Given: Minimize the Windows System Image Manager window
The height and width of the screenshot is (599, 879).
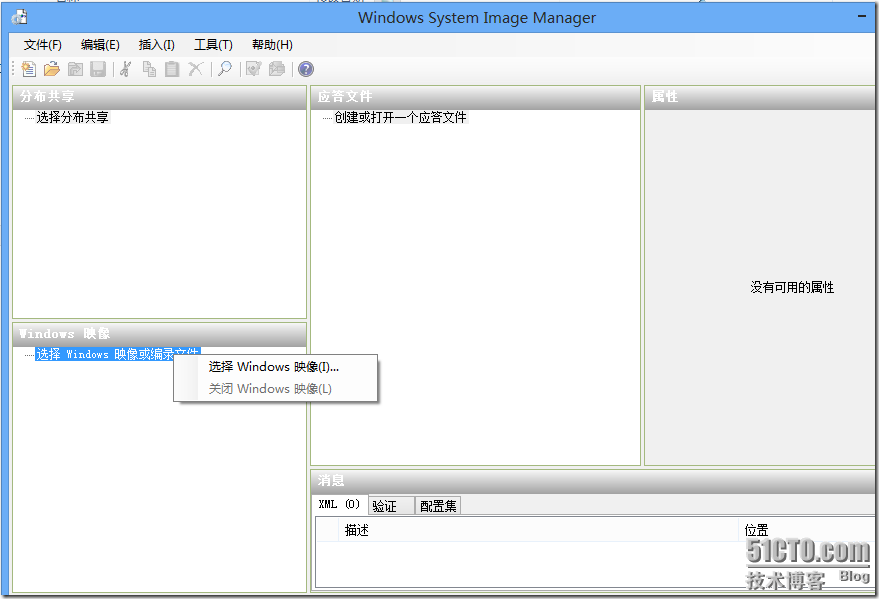Looking at the screenshot, I should 862,17.
